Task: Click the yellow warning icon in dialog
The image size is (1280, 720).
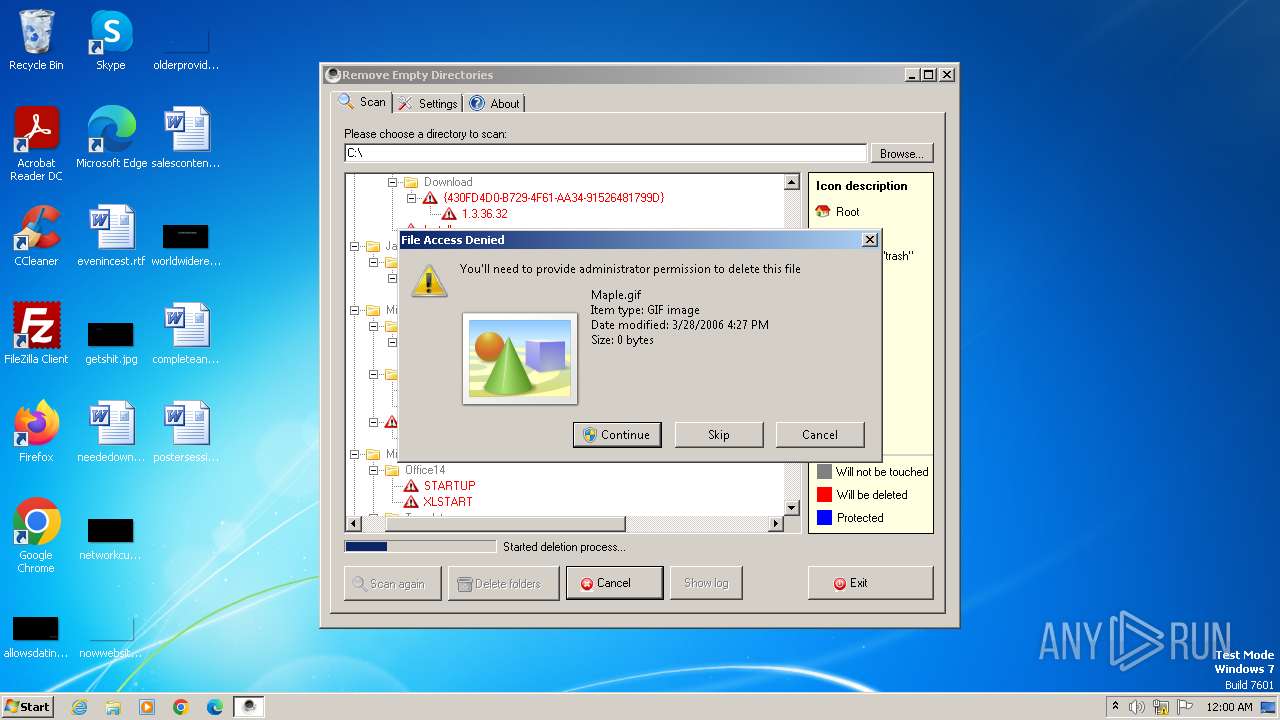Action: pyautogui.click(x=430, y=281)
